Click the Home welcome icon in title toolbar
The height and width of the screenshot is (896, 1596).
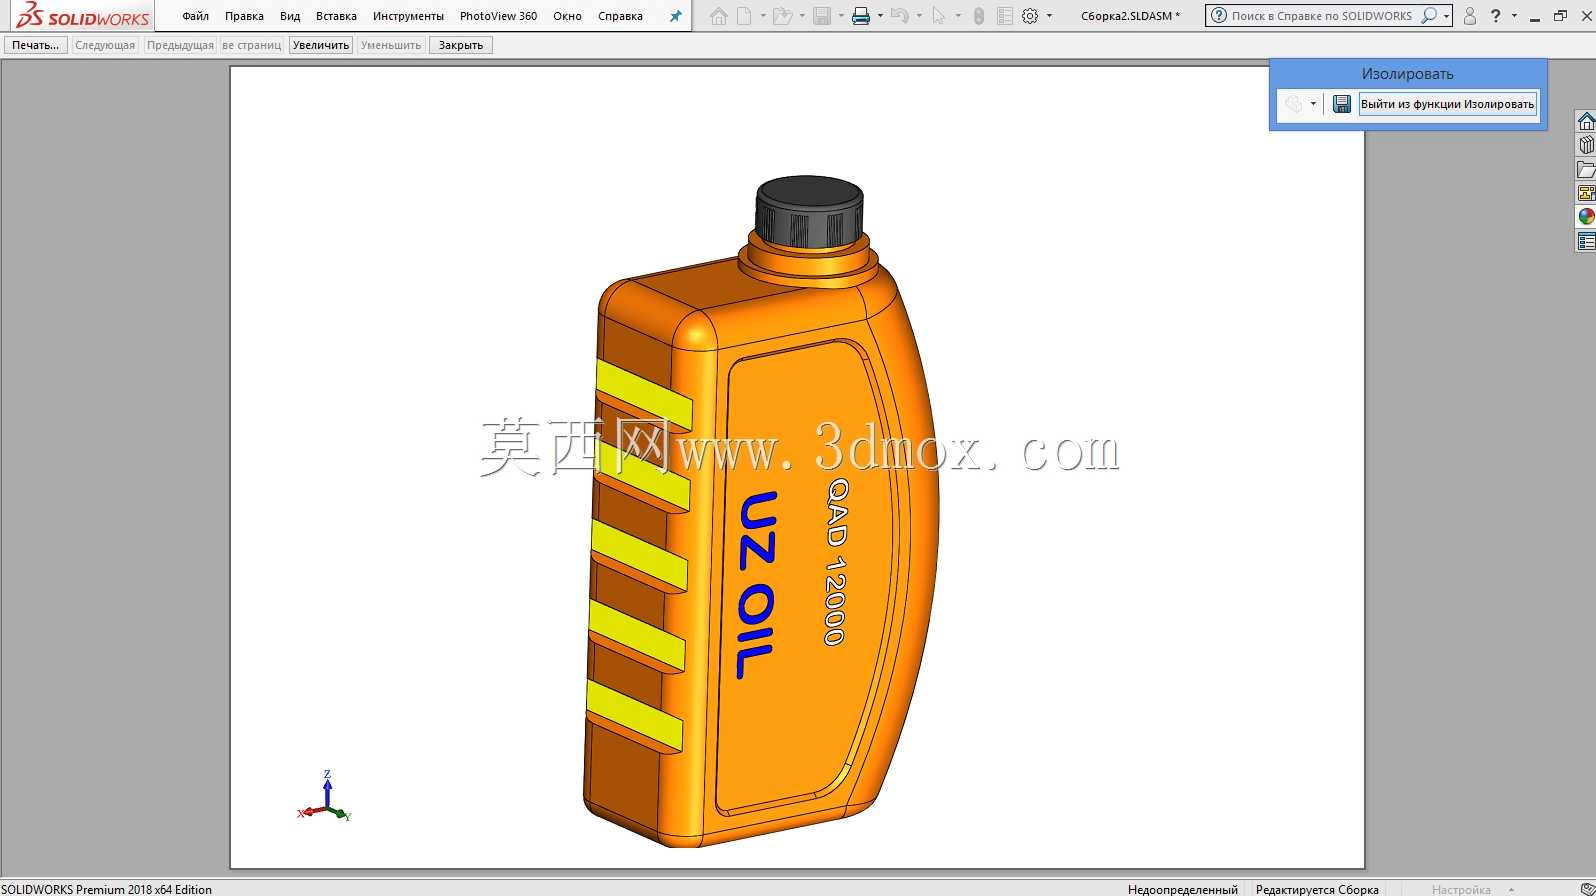(718, 16)
